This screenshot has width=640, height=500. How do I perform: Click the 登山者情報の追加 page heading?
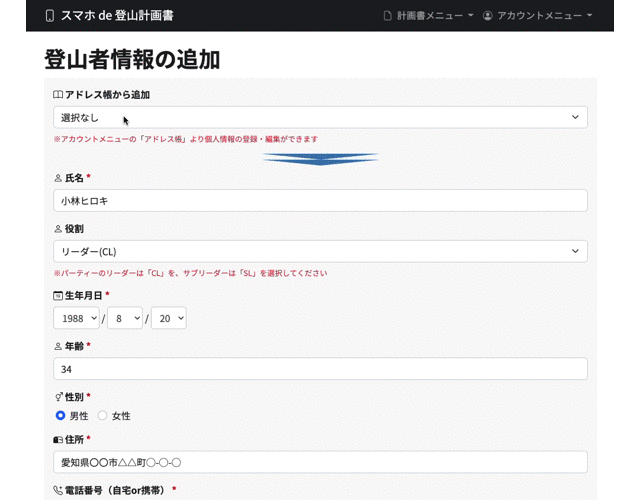point(132,60)
